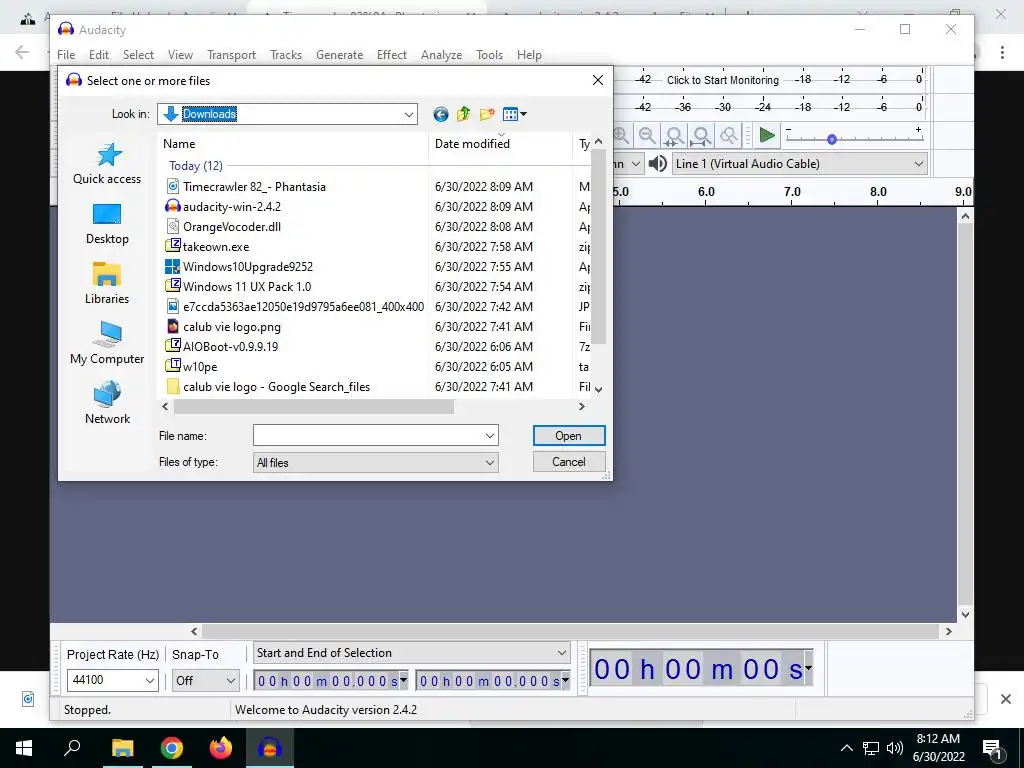1024x768 pixels.
Task: Expand the File name dropdown arrow
Action: (490, 436)
